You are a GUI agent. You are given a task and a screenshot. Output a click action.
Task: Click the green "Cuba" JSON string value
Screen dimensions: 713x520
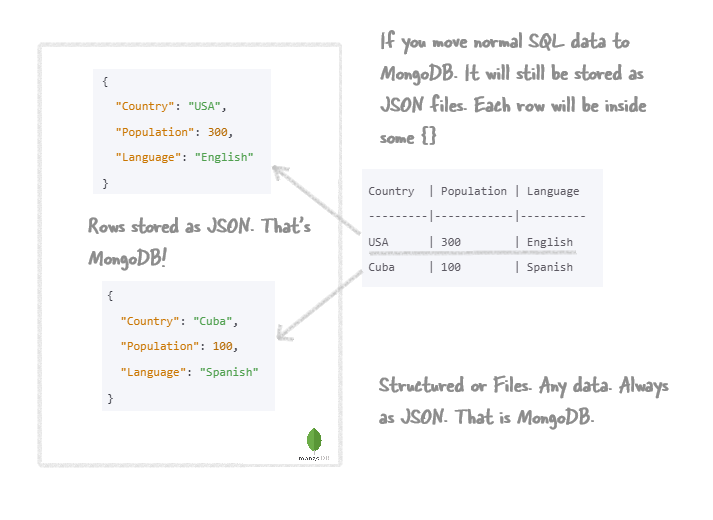[212, 321]
